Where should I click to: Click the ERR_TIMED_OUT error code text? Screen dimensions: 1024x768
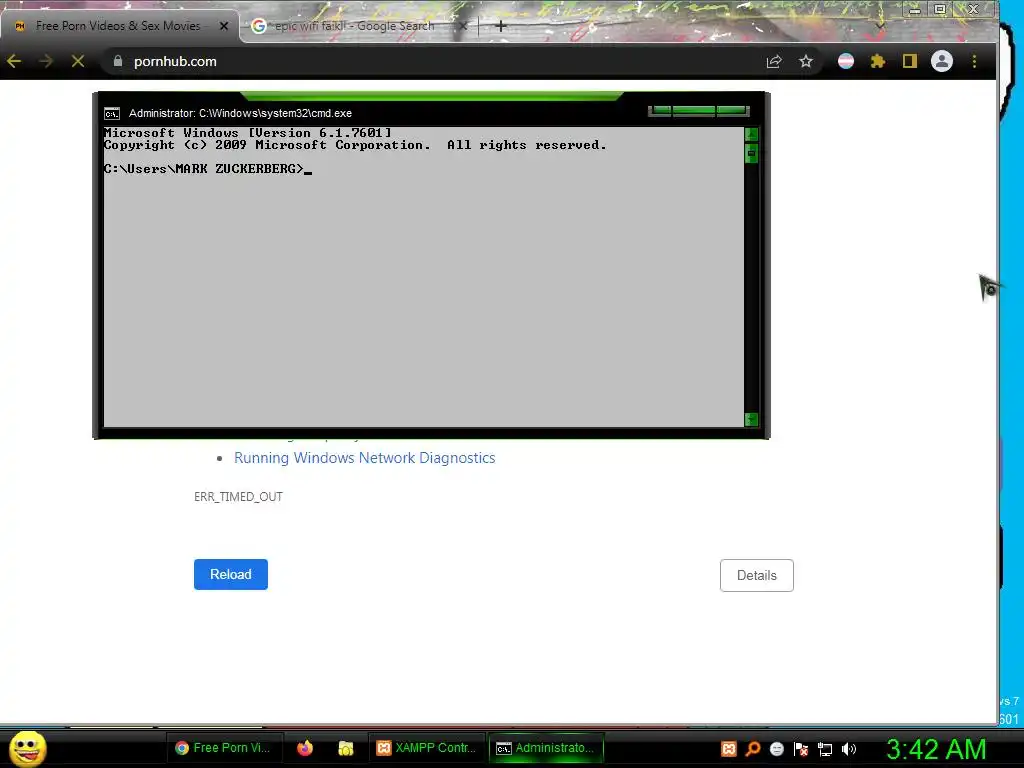click(x=238, y=497)
